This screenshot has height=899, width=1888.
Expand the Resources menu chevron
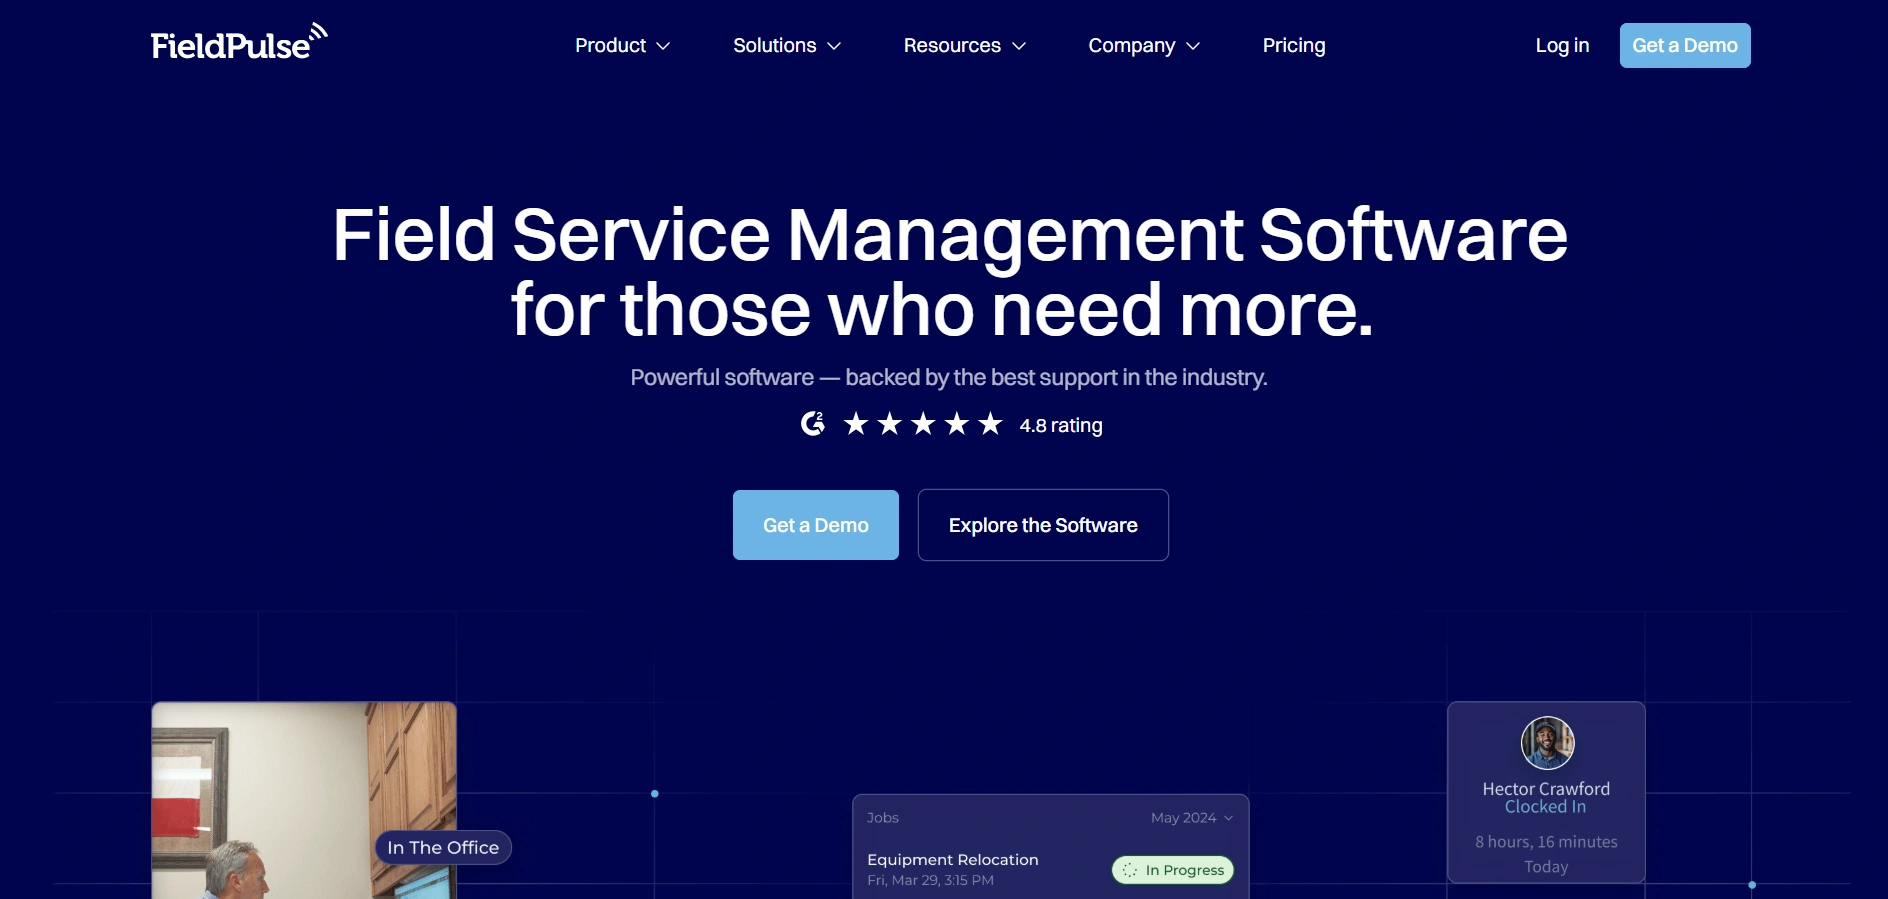point(1019,46)
